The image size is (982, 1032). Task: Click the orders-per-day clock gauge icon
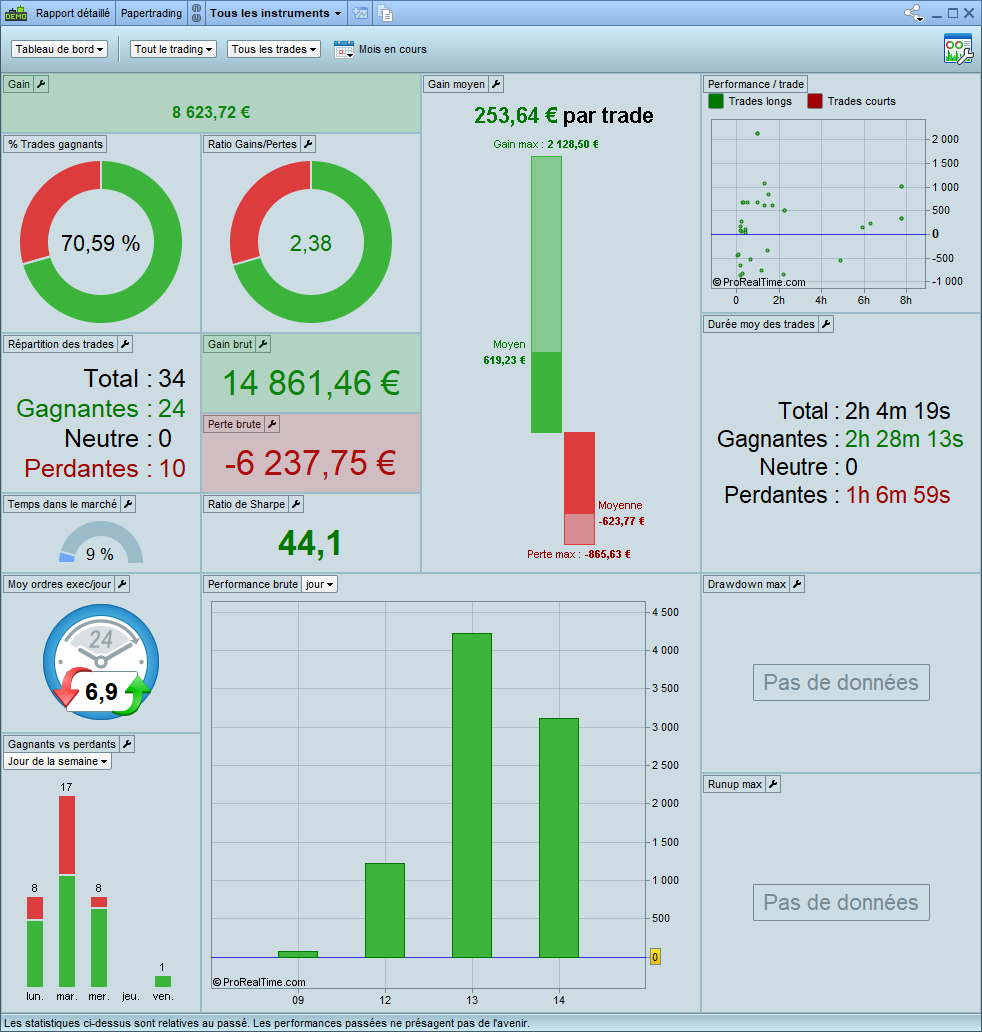(101, 661)
